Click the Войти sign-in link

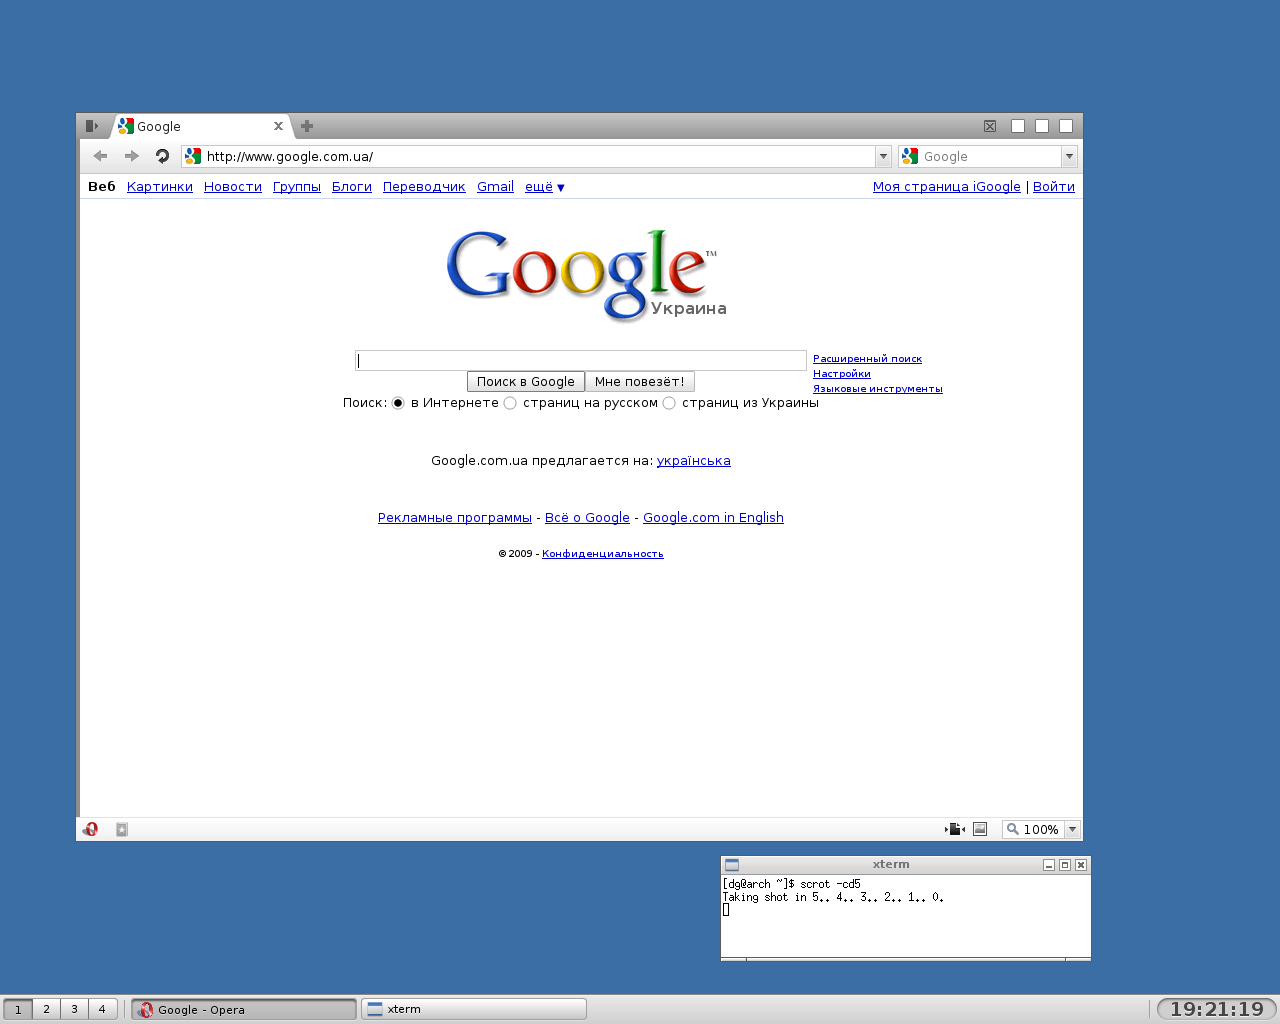click(x=1054, y=187)
